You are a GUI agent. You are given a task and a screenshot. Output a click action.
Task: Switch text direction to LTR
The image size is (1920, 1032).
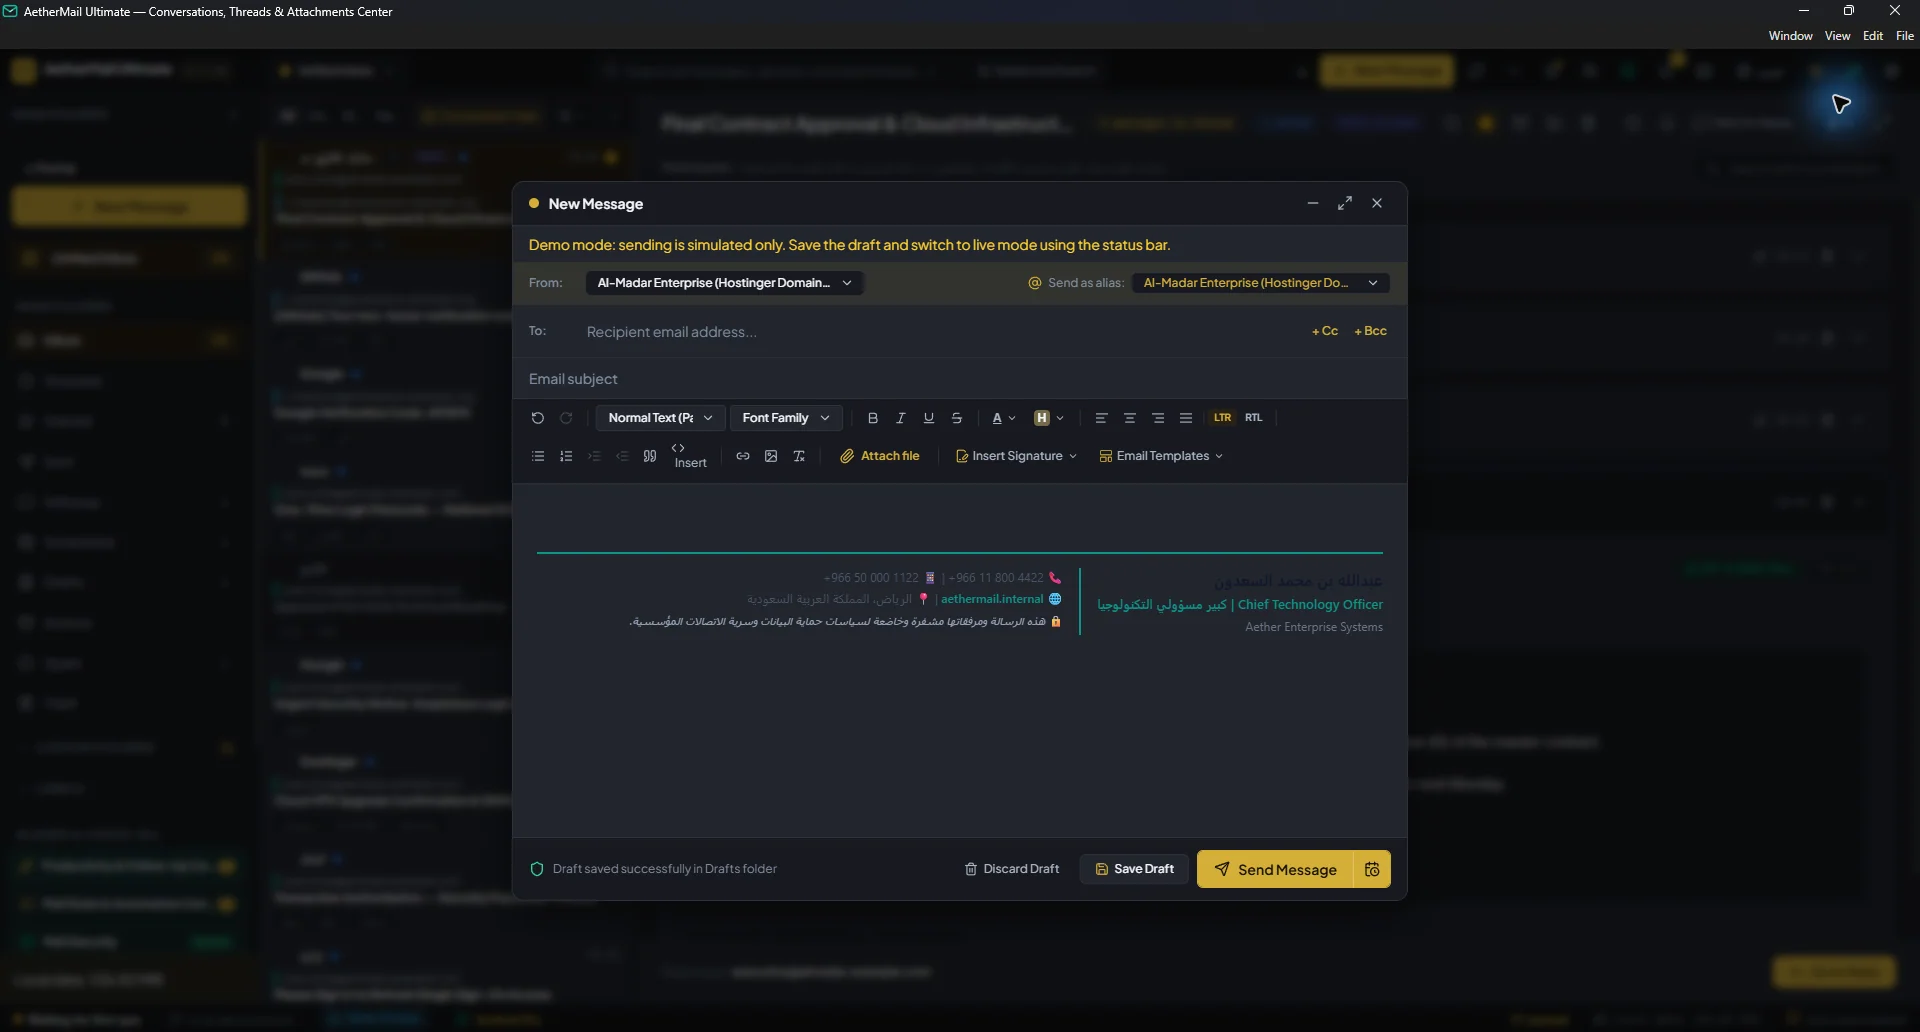point(1222,418)
